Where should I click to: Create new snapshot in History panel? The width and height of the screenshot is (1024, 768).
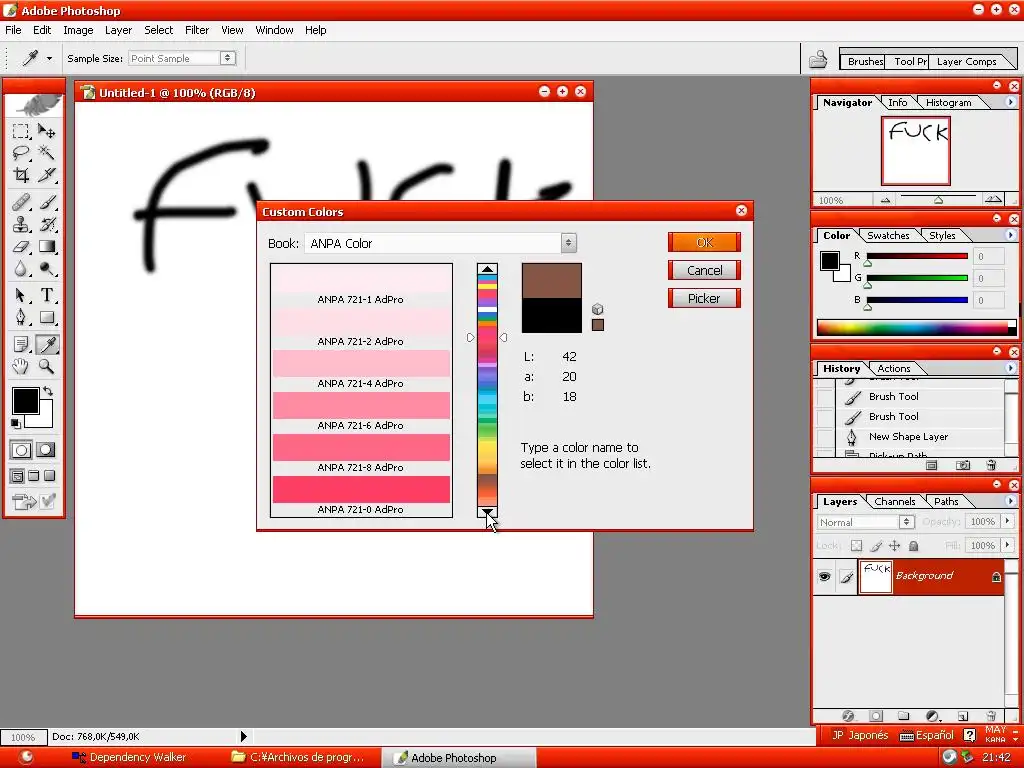[x=963, y=465]
